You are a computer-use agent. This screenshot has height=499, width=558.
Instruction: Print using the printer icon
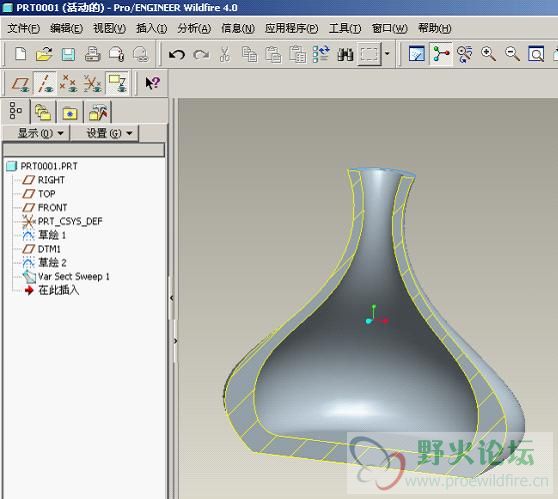tap(92, 54)
